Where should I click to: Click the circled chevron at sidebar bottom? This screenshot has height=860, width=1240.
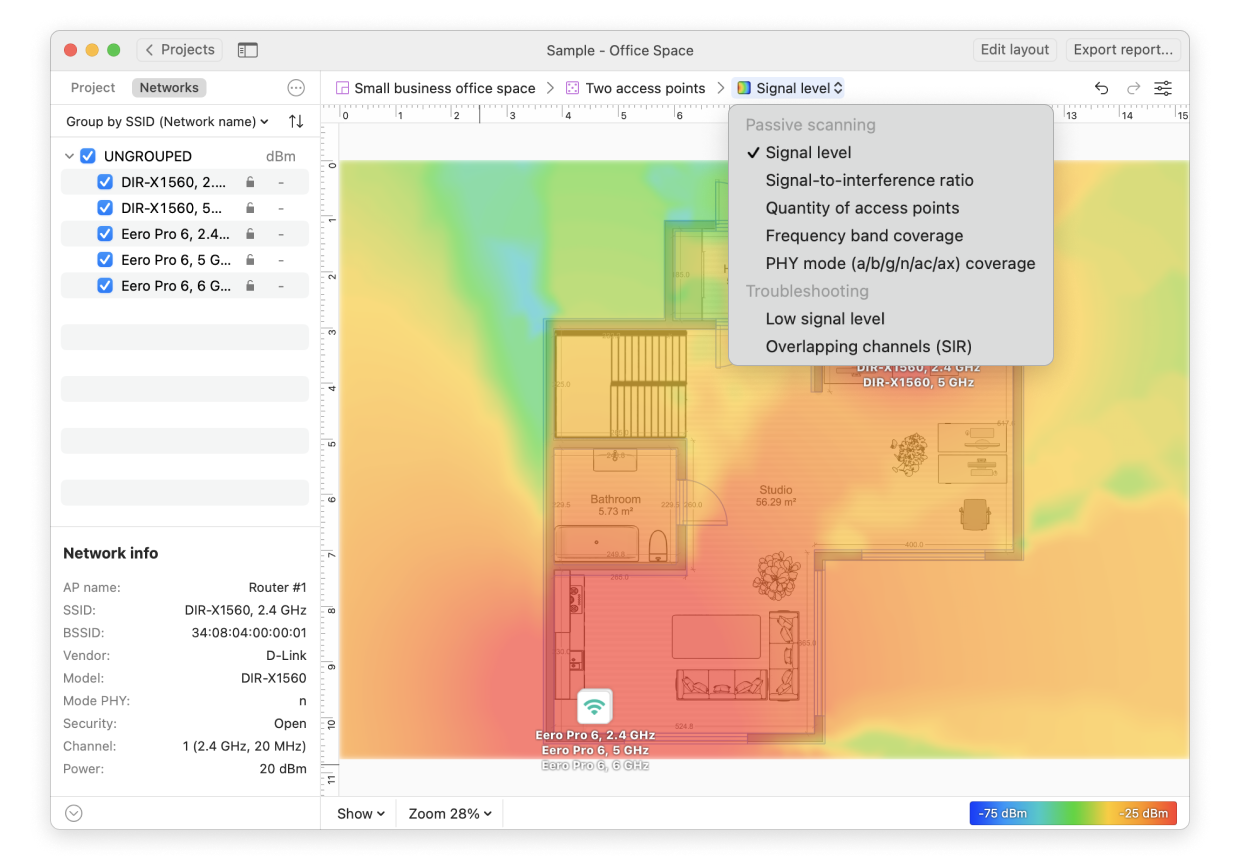pos(73,813)
